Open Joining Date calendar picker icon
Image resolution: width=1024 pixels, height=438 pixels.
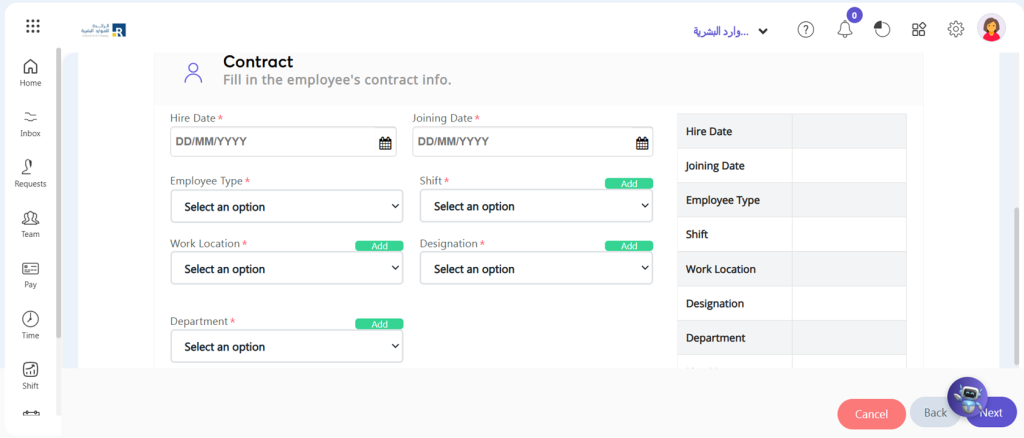coord(642,143)
